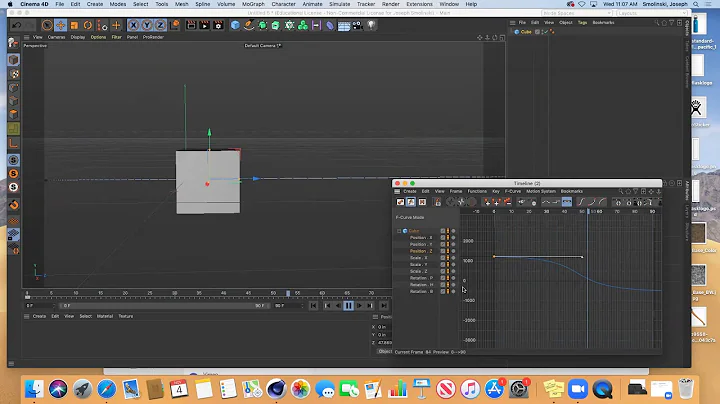Click the coordinate system icon
The image size is (720, 404).
174,25
